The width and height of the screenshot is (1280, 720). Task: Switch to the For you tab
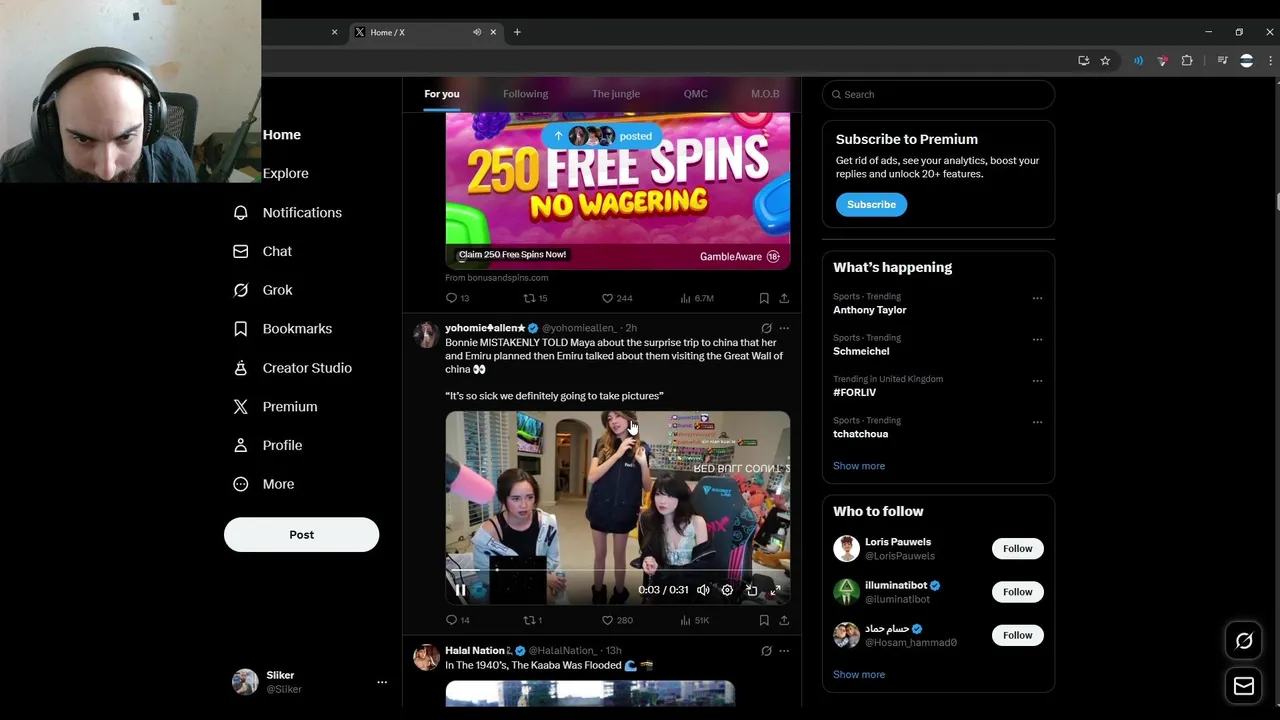click(441, 94)
